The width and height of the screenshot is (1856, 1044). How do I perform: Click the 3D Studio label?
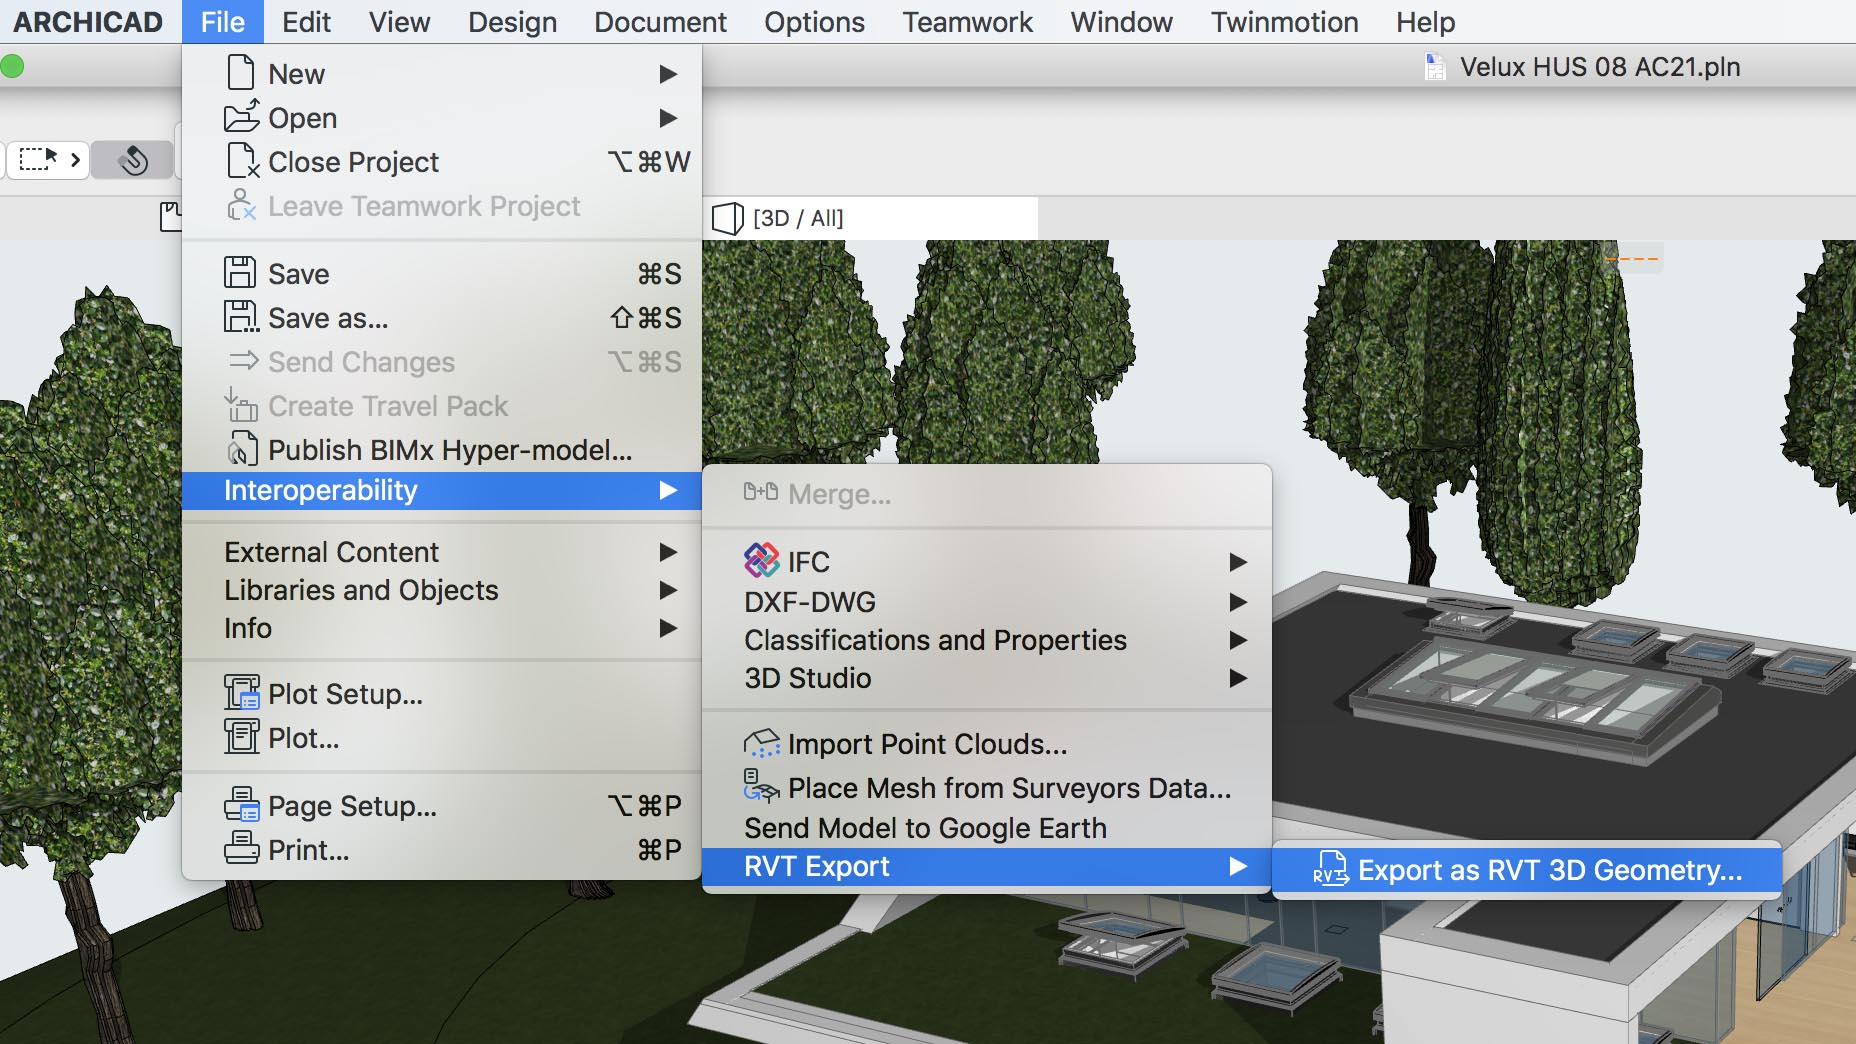tap(808, 678)
